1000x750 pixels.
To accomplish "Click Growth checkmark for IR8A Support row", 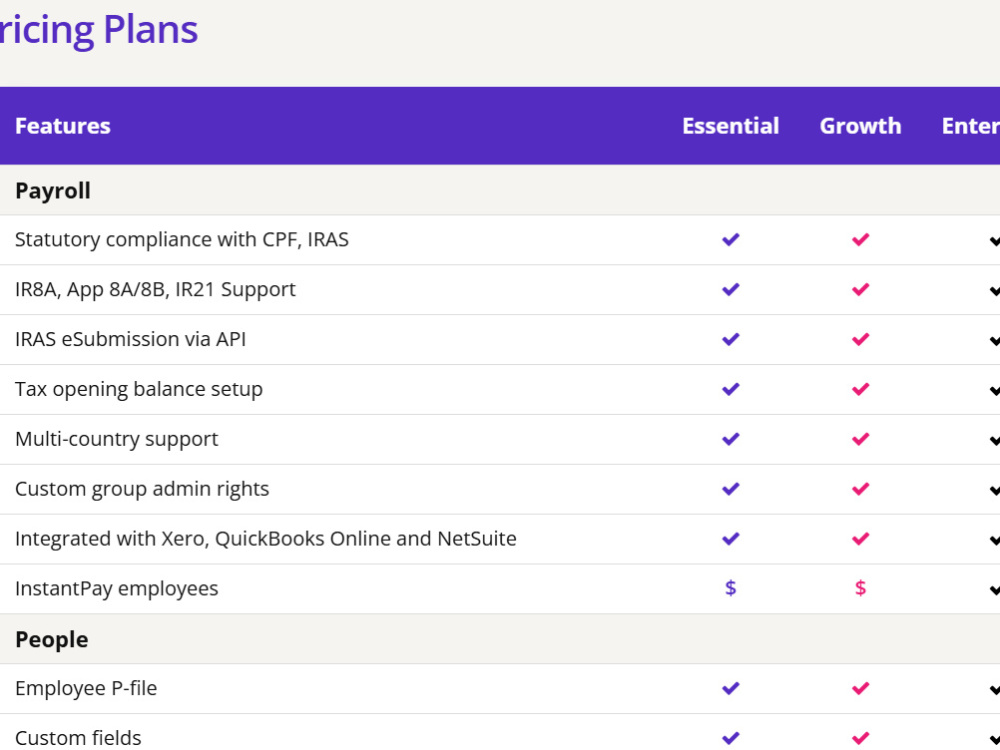I will pos(860,290).
